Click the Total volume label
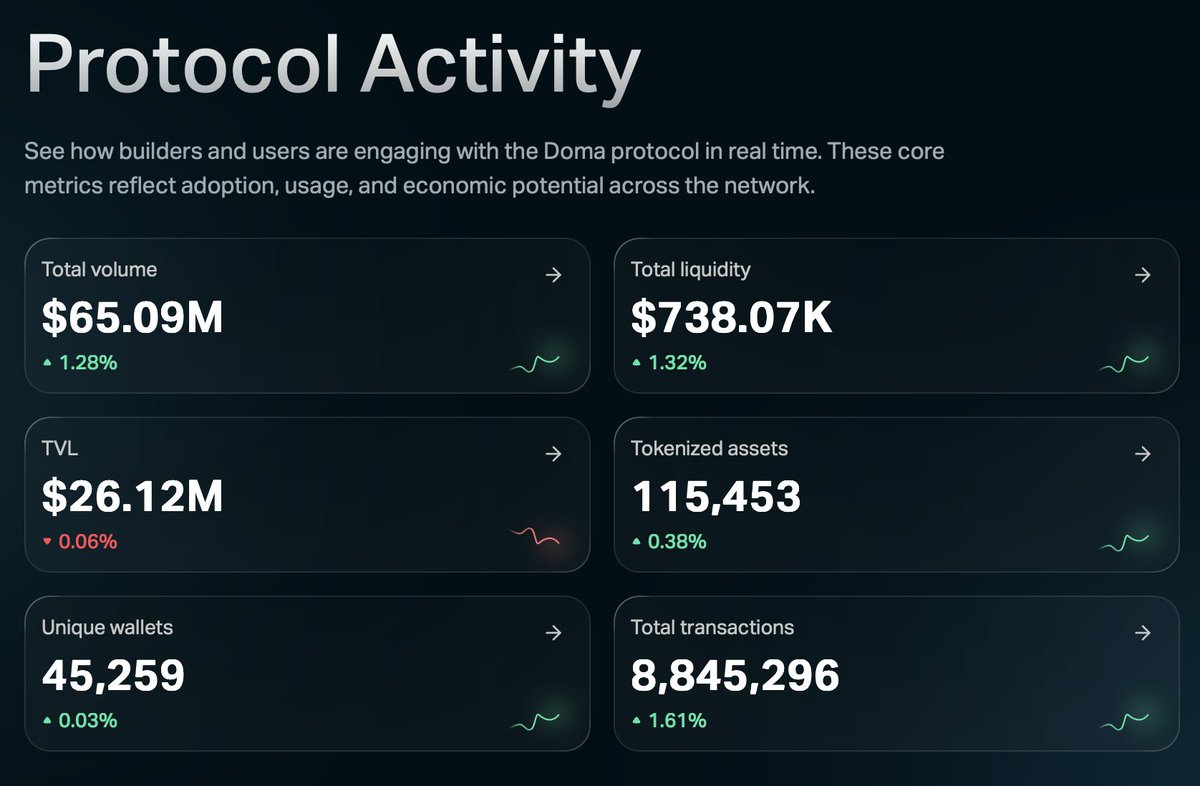The image size is (1200, 786). pos(99,269)
